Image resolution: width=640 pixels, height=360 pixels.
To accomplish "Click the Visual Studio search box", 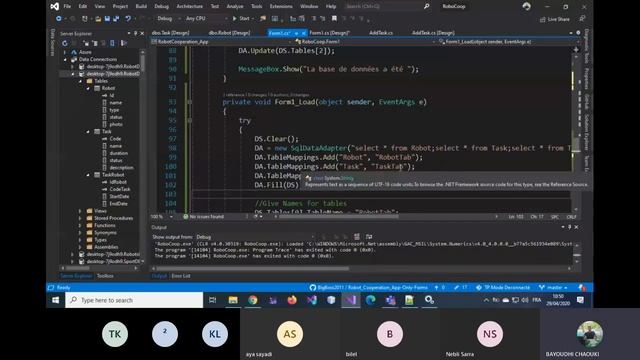I will [388, 6].
